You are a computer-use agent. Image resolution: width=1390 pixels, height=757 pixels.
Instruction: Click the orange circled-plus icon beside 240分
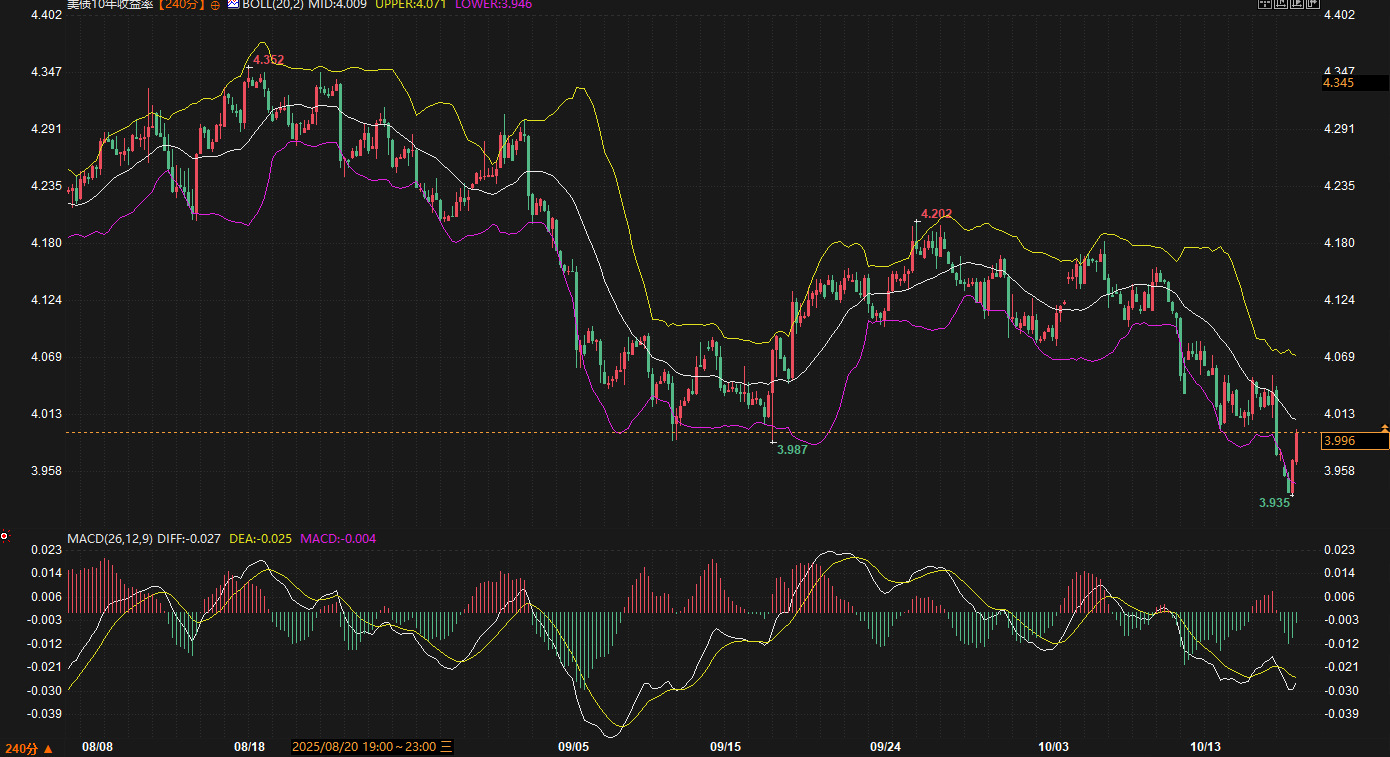coord(215,5)
